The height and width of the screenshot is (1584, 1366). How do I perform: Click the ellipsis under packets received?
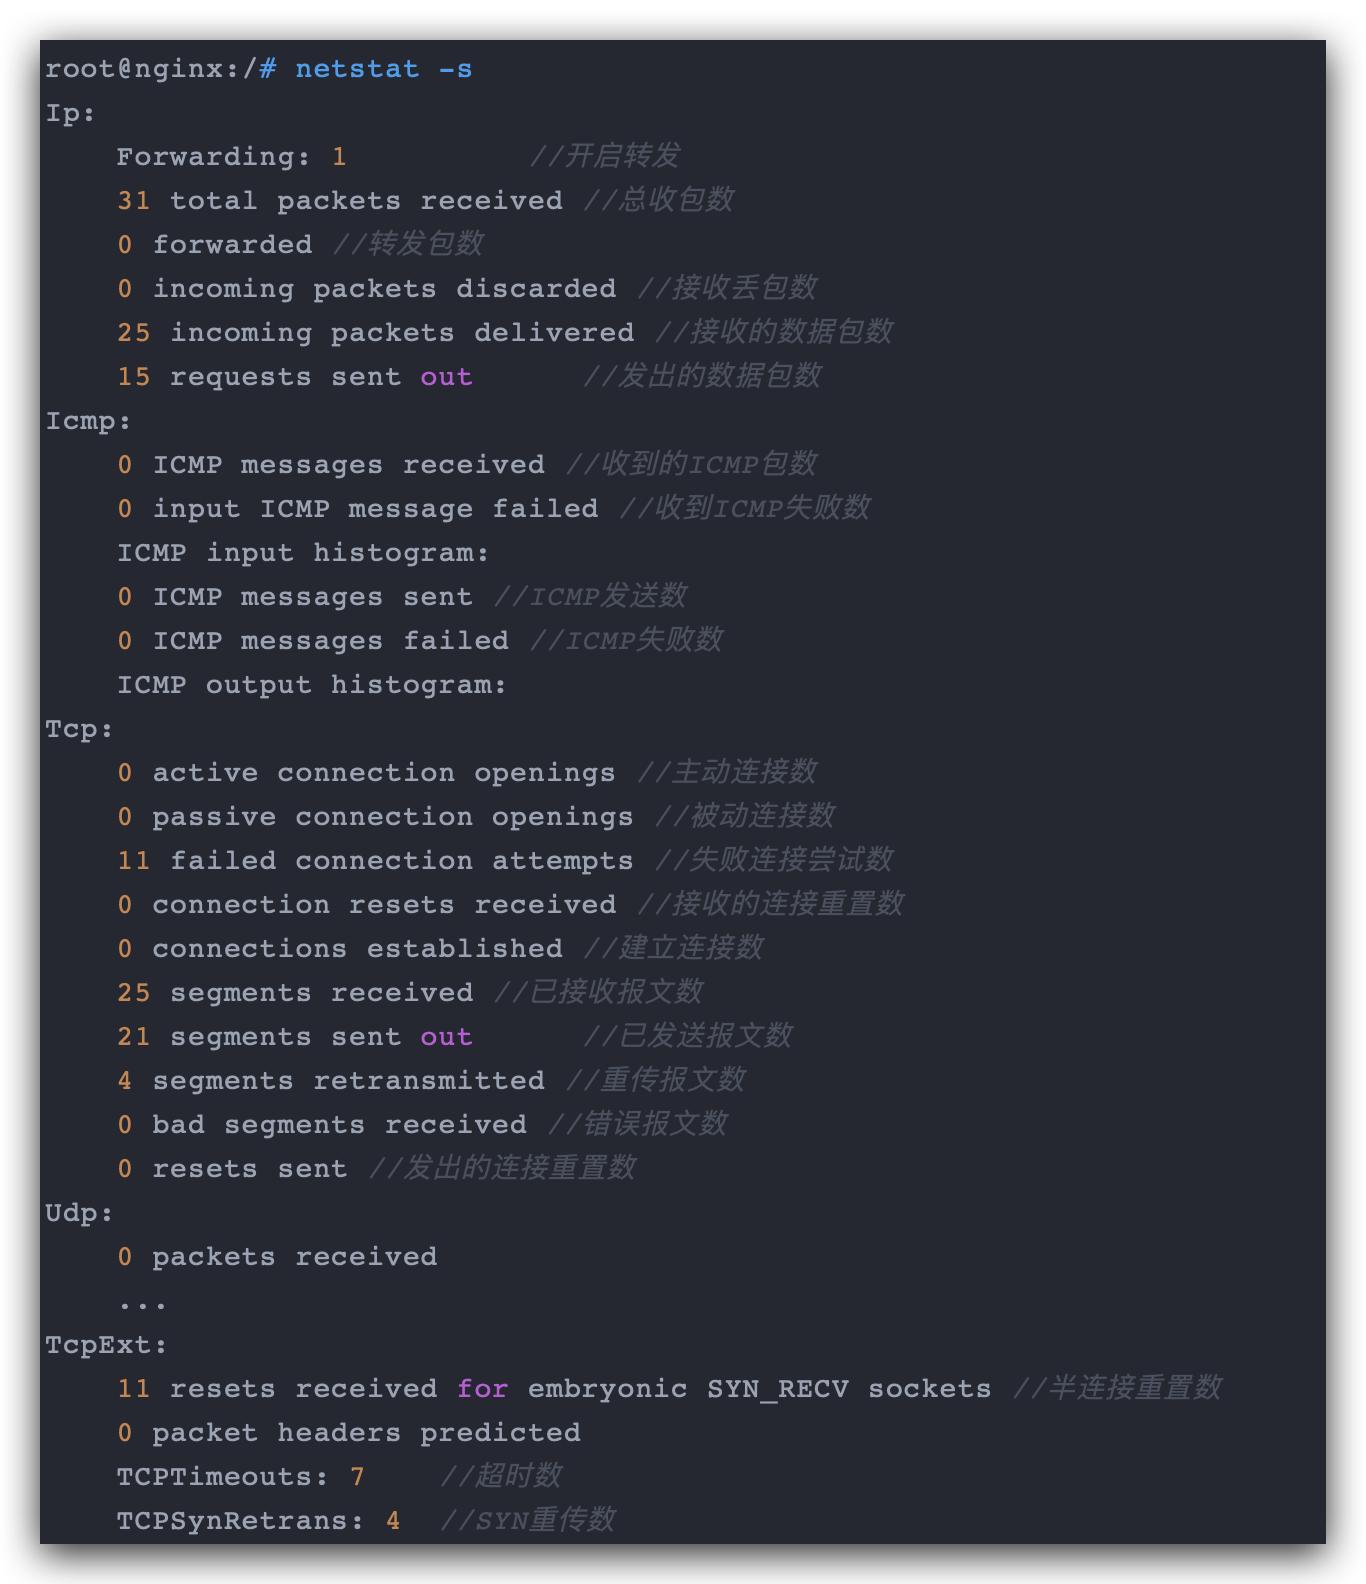pos(142,1303)
